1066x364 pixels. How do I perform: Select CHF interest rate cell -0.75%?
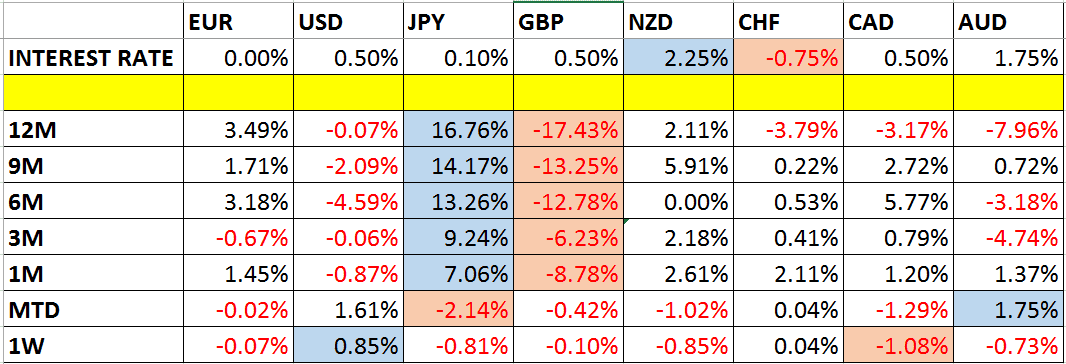(788, 59)
